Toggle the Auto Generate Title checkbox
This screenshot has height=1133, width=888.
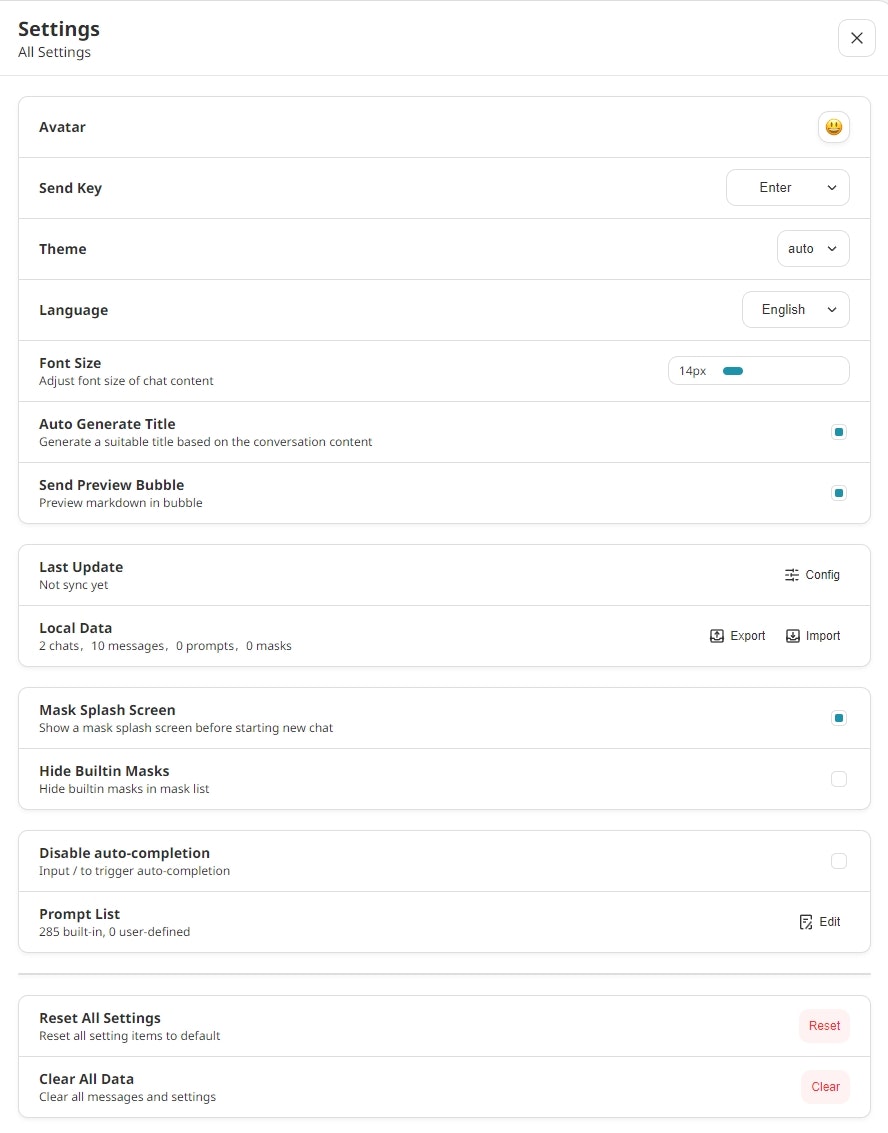click(x=839, y=432)
